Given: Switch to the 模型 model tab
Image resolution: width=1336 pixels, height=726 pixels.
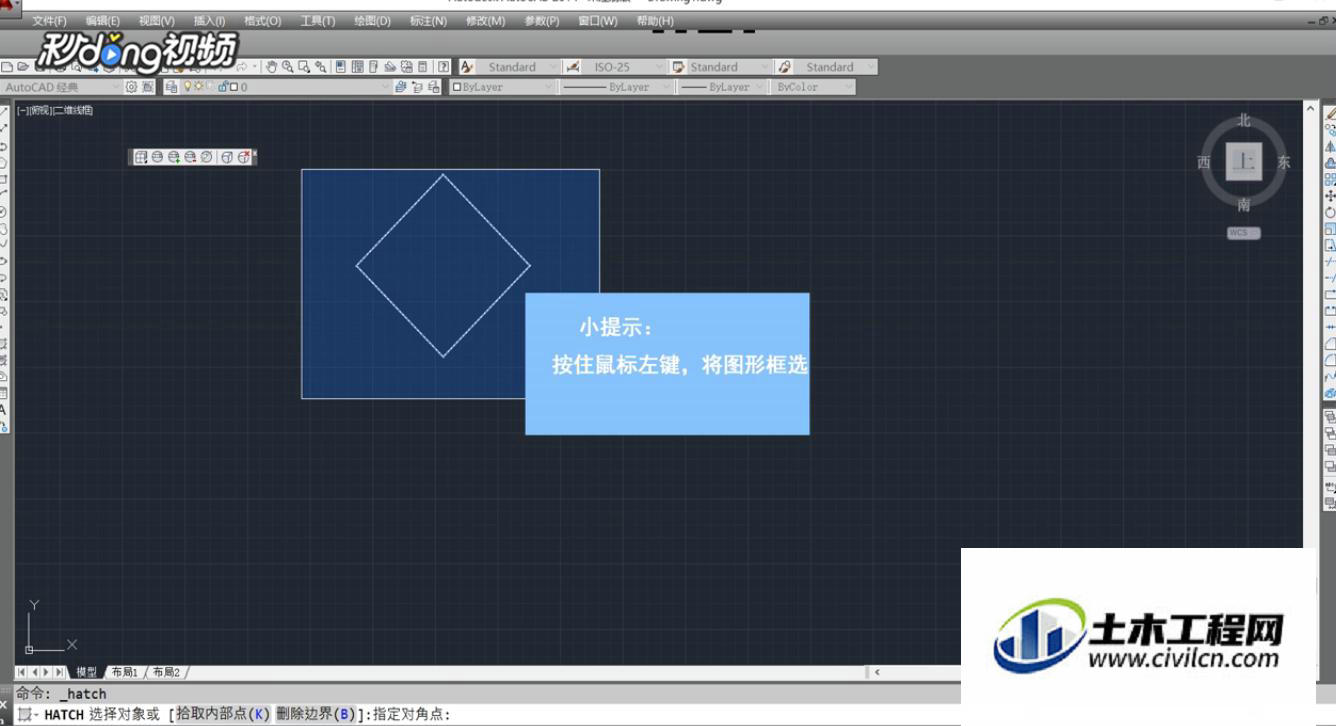Looking at the screenshot, I should coord(87,672).
